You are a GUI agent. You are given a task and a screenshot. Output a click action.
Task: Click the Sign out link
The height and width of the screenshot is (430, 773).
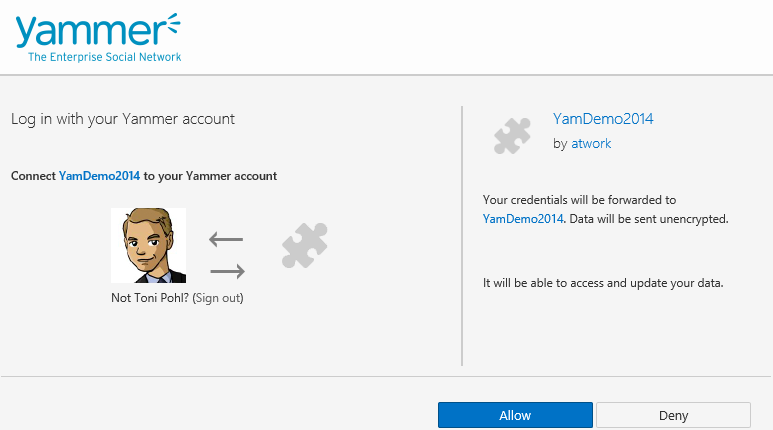pyautogui.click(x=218, y=298)
